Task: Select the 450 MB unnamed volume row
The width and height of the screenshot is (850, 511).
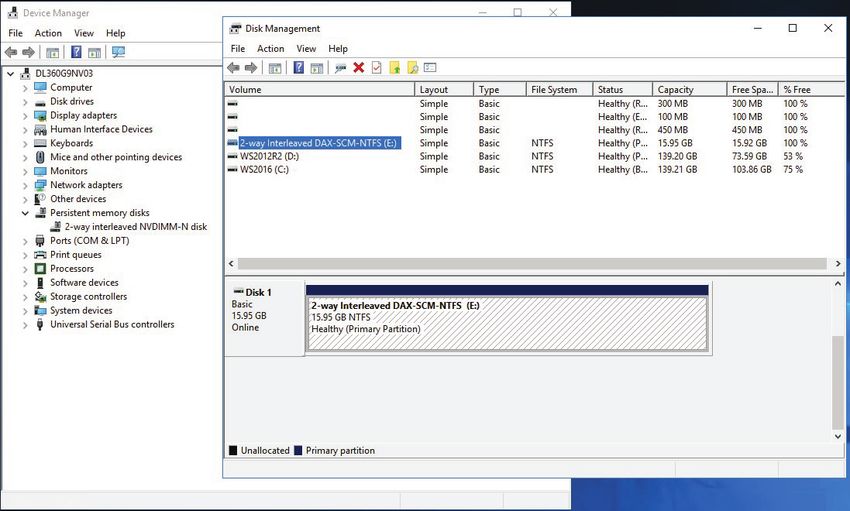Action: pos(534,130)
